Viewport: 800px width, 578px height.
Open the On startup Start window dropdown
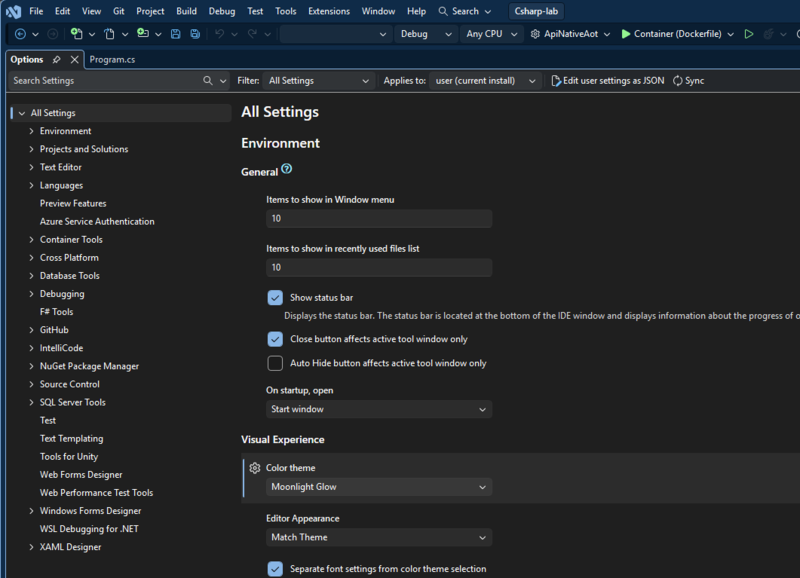pos(379,409)
